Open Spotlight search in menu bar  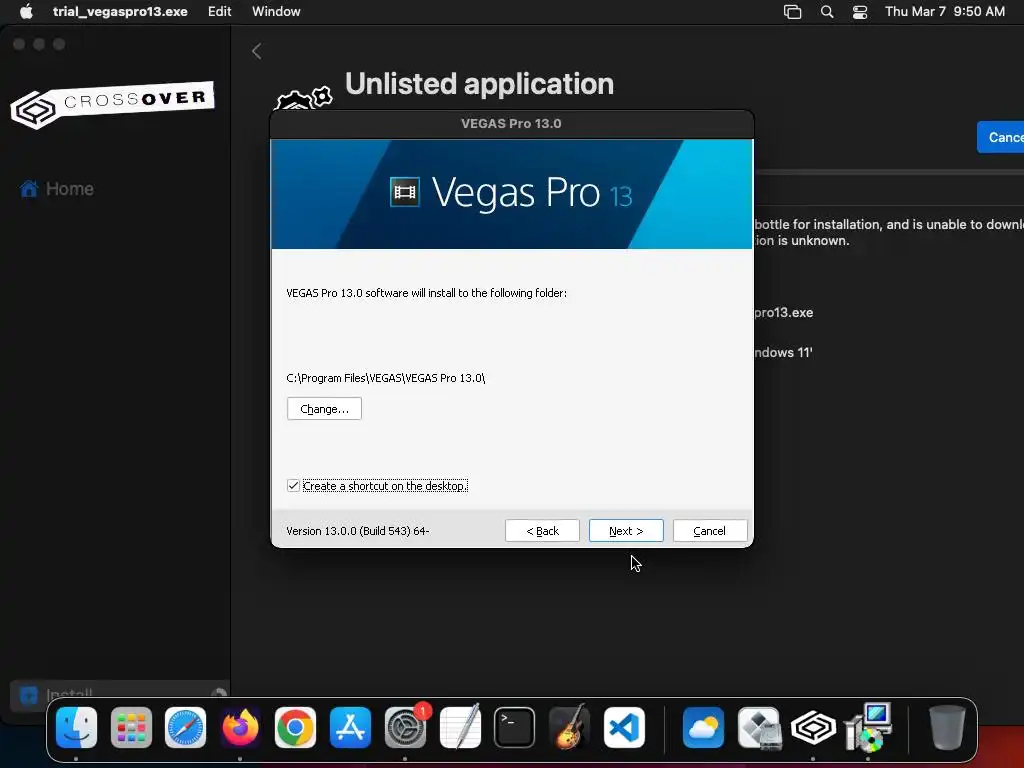point(827,12)
